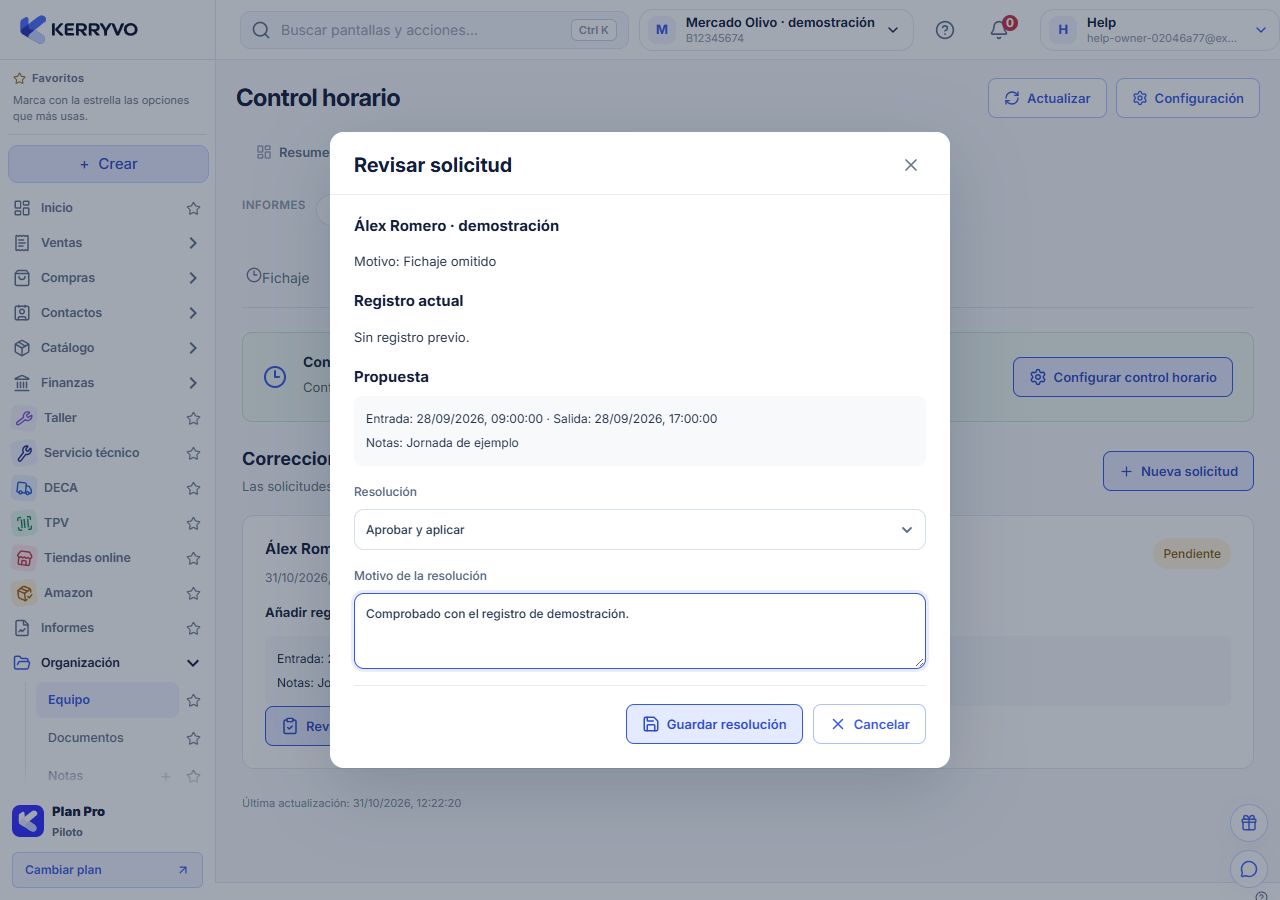Open the gift icon button
Screen dimensions: 1280x900
pyautogui.click(x=1248, y=823)
